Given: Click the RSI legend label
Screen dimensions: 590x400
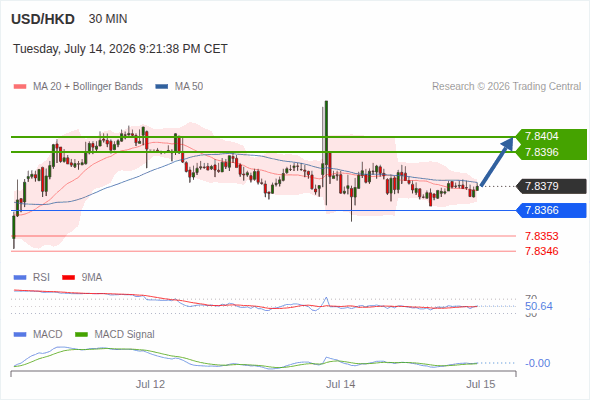Looking at the screenshot, I should [41, 277].
